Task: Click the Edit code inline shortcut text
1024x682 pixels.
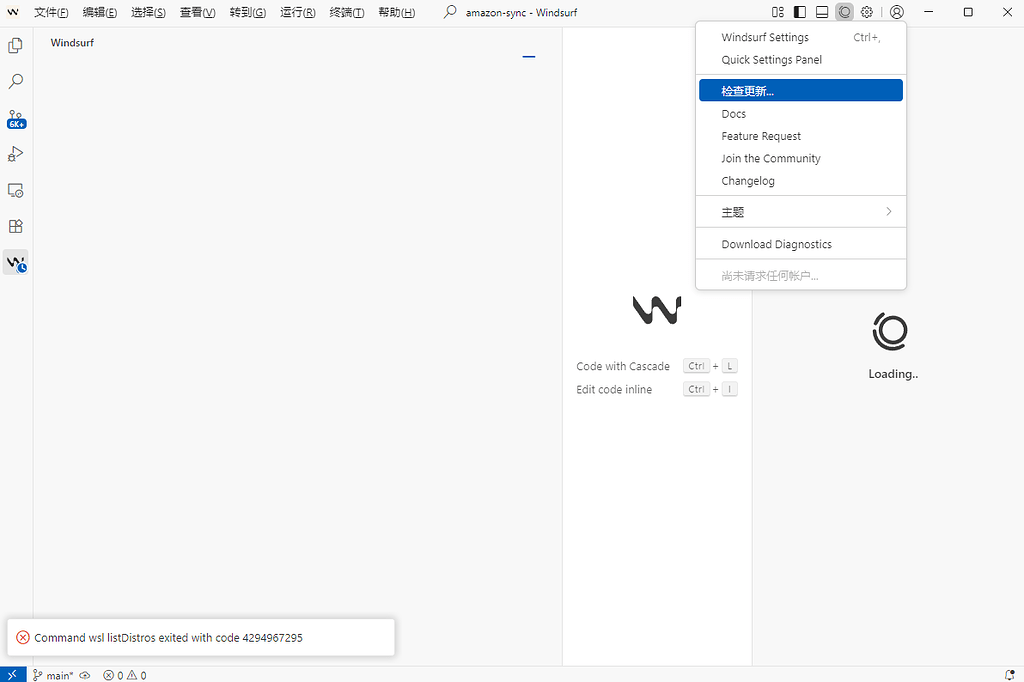Action: click(614, 389)
